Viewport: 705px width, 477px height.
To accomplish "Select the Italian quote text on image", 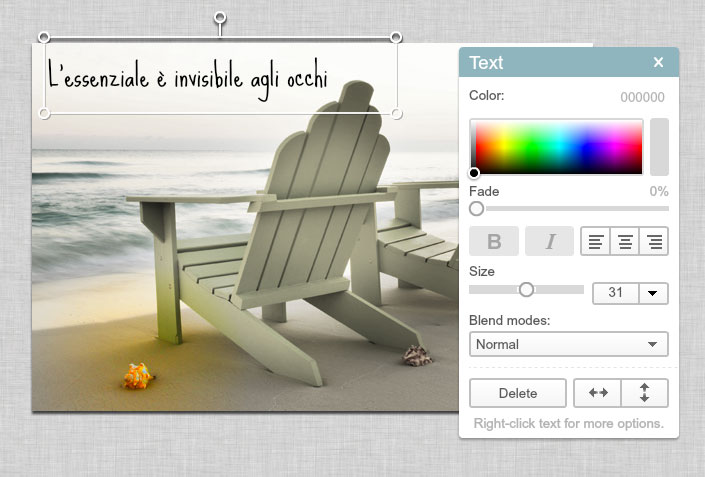I will pyautogui.click(x=188, y=76).
